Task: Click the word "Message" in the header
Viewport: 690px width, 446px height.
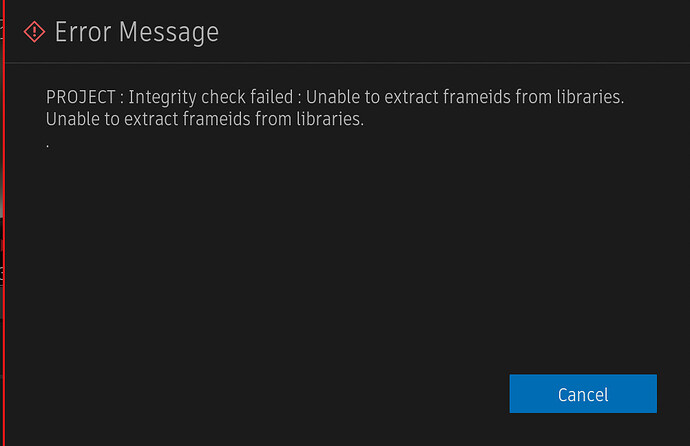Action: click(x=169, y=32)
